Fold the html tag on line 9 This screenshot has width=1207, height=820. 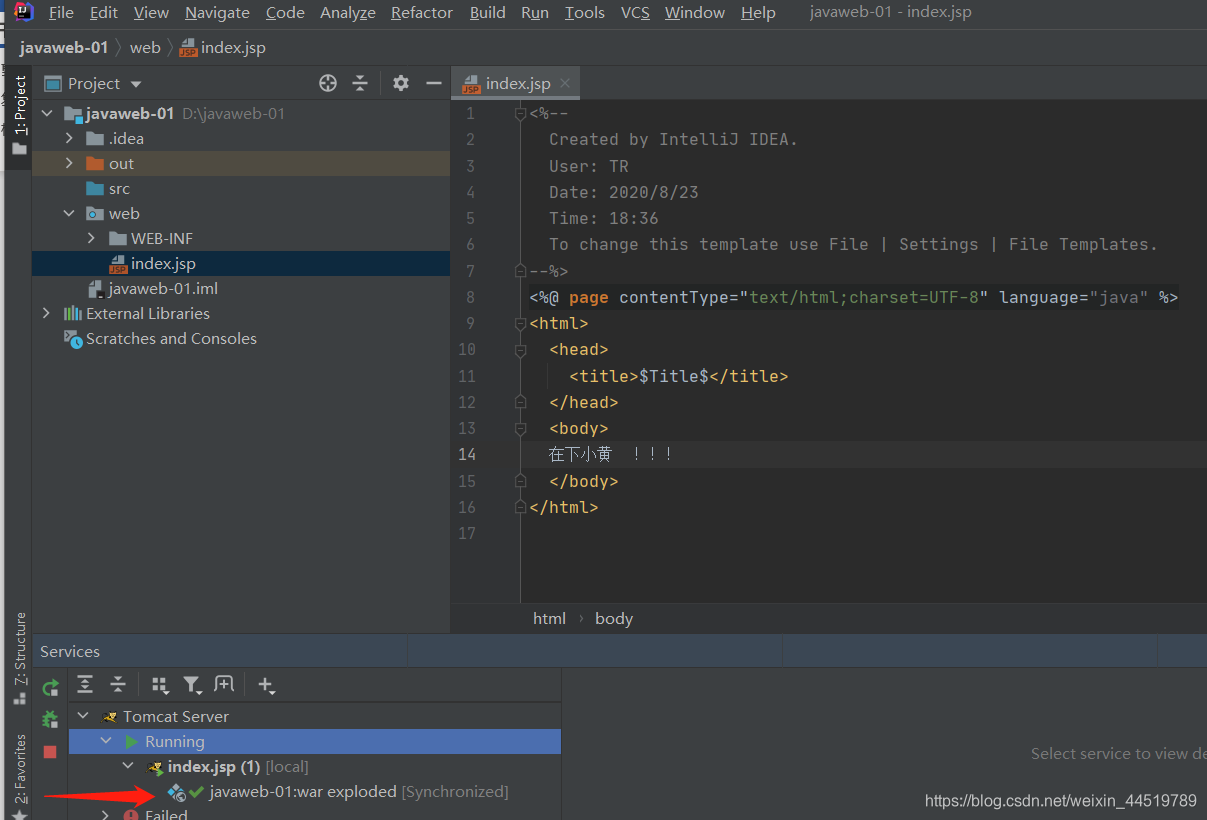[520, 324]
